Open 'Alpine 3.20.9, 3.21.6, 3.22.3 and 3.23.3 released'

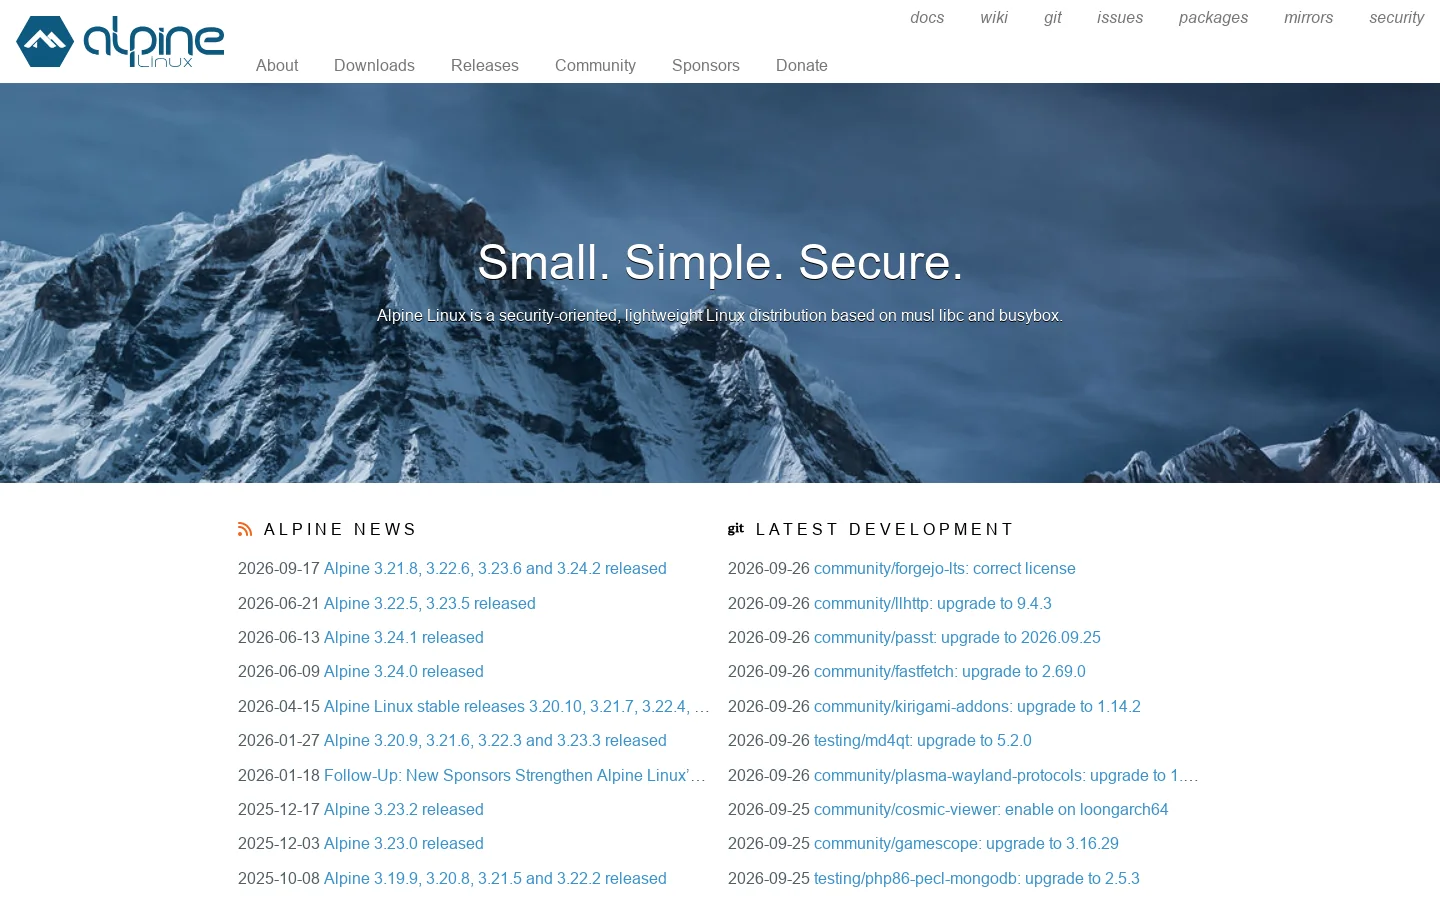coord(495,740)
